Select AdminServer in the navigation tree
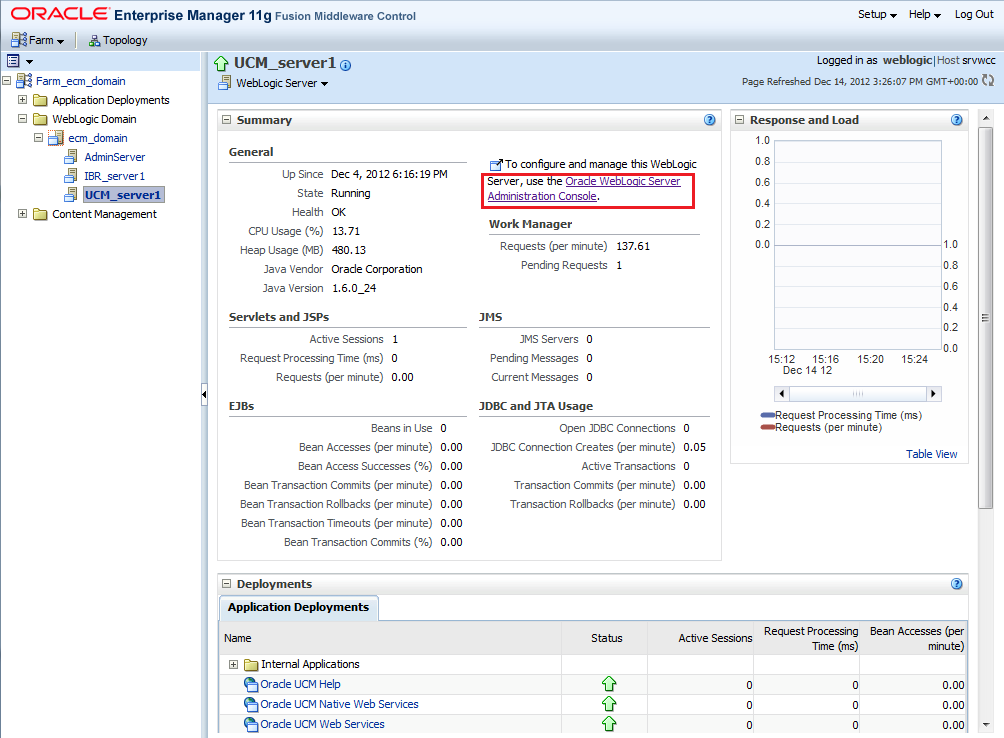The height and width of the screenshot is (738, 1004). [x=114, y=156]
